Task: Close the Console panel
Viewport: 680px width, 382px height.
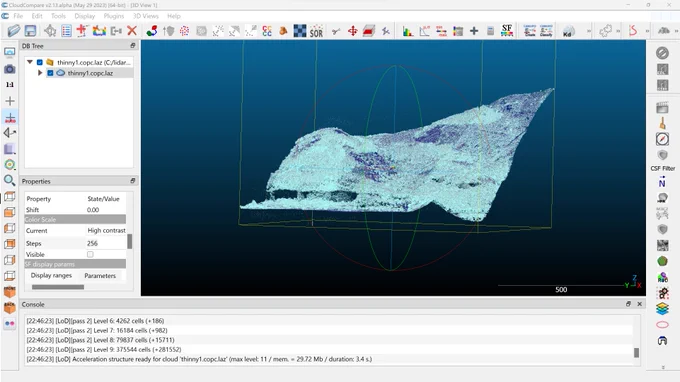Action: point(639,304)
